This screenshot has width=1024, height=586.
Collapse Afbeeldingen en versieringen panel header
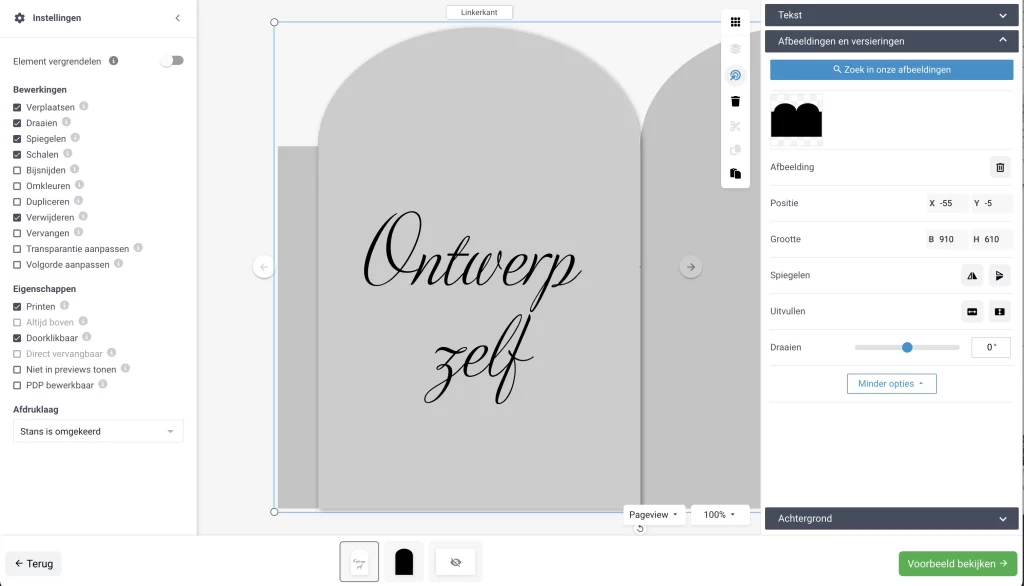click(x=891, y=41)
